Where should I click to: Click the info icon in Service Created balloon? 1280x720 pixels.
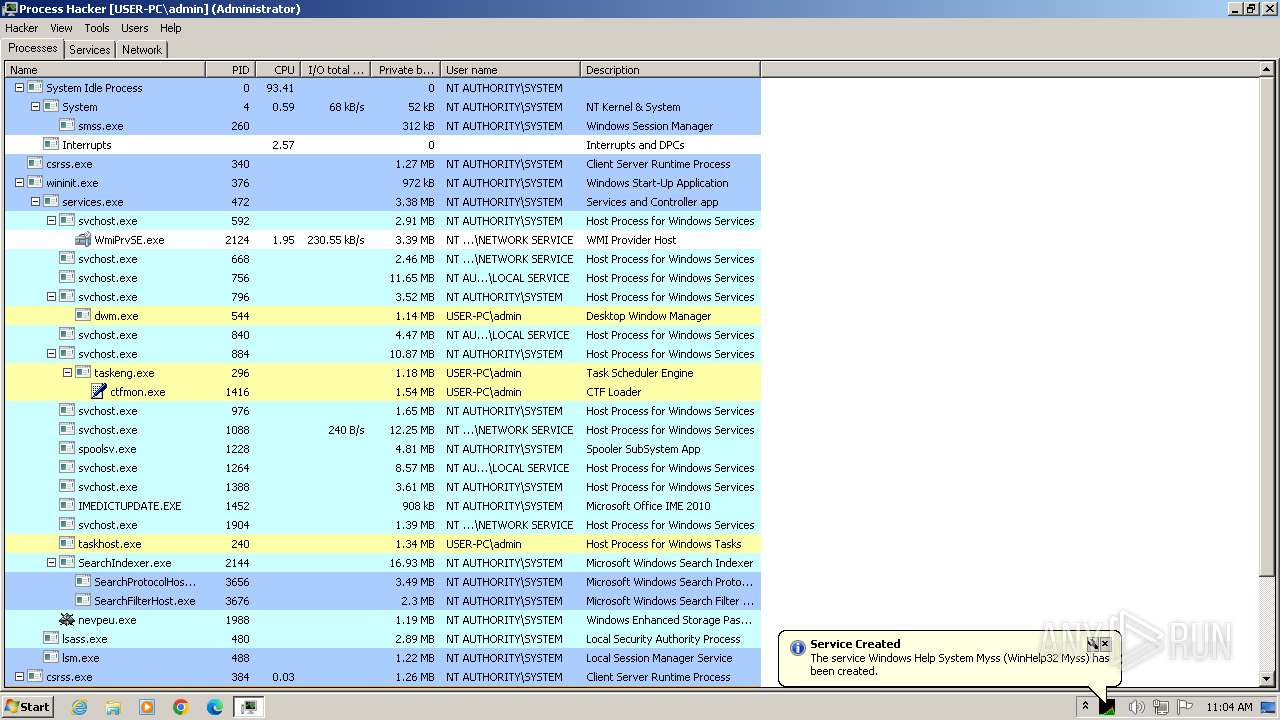point(797,648)
